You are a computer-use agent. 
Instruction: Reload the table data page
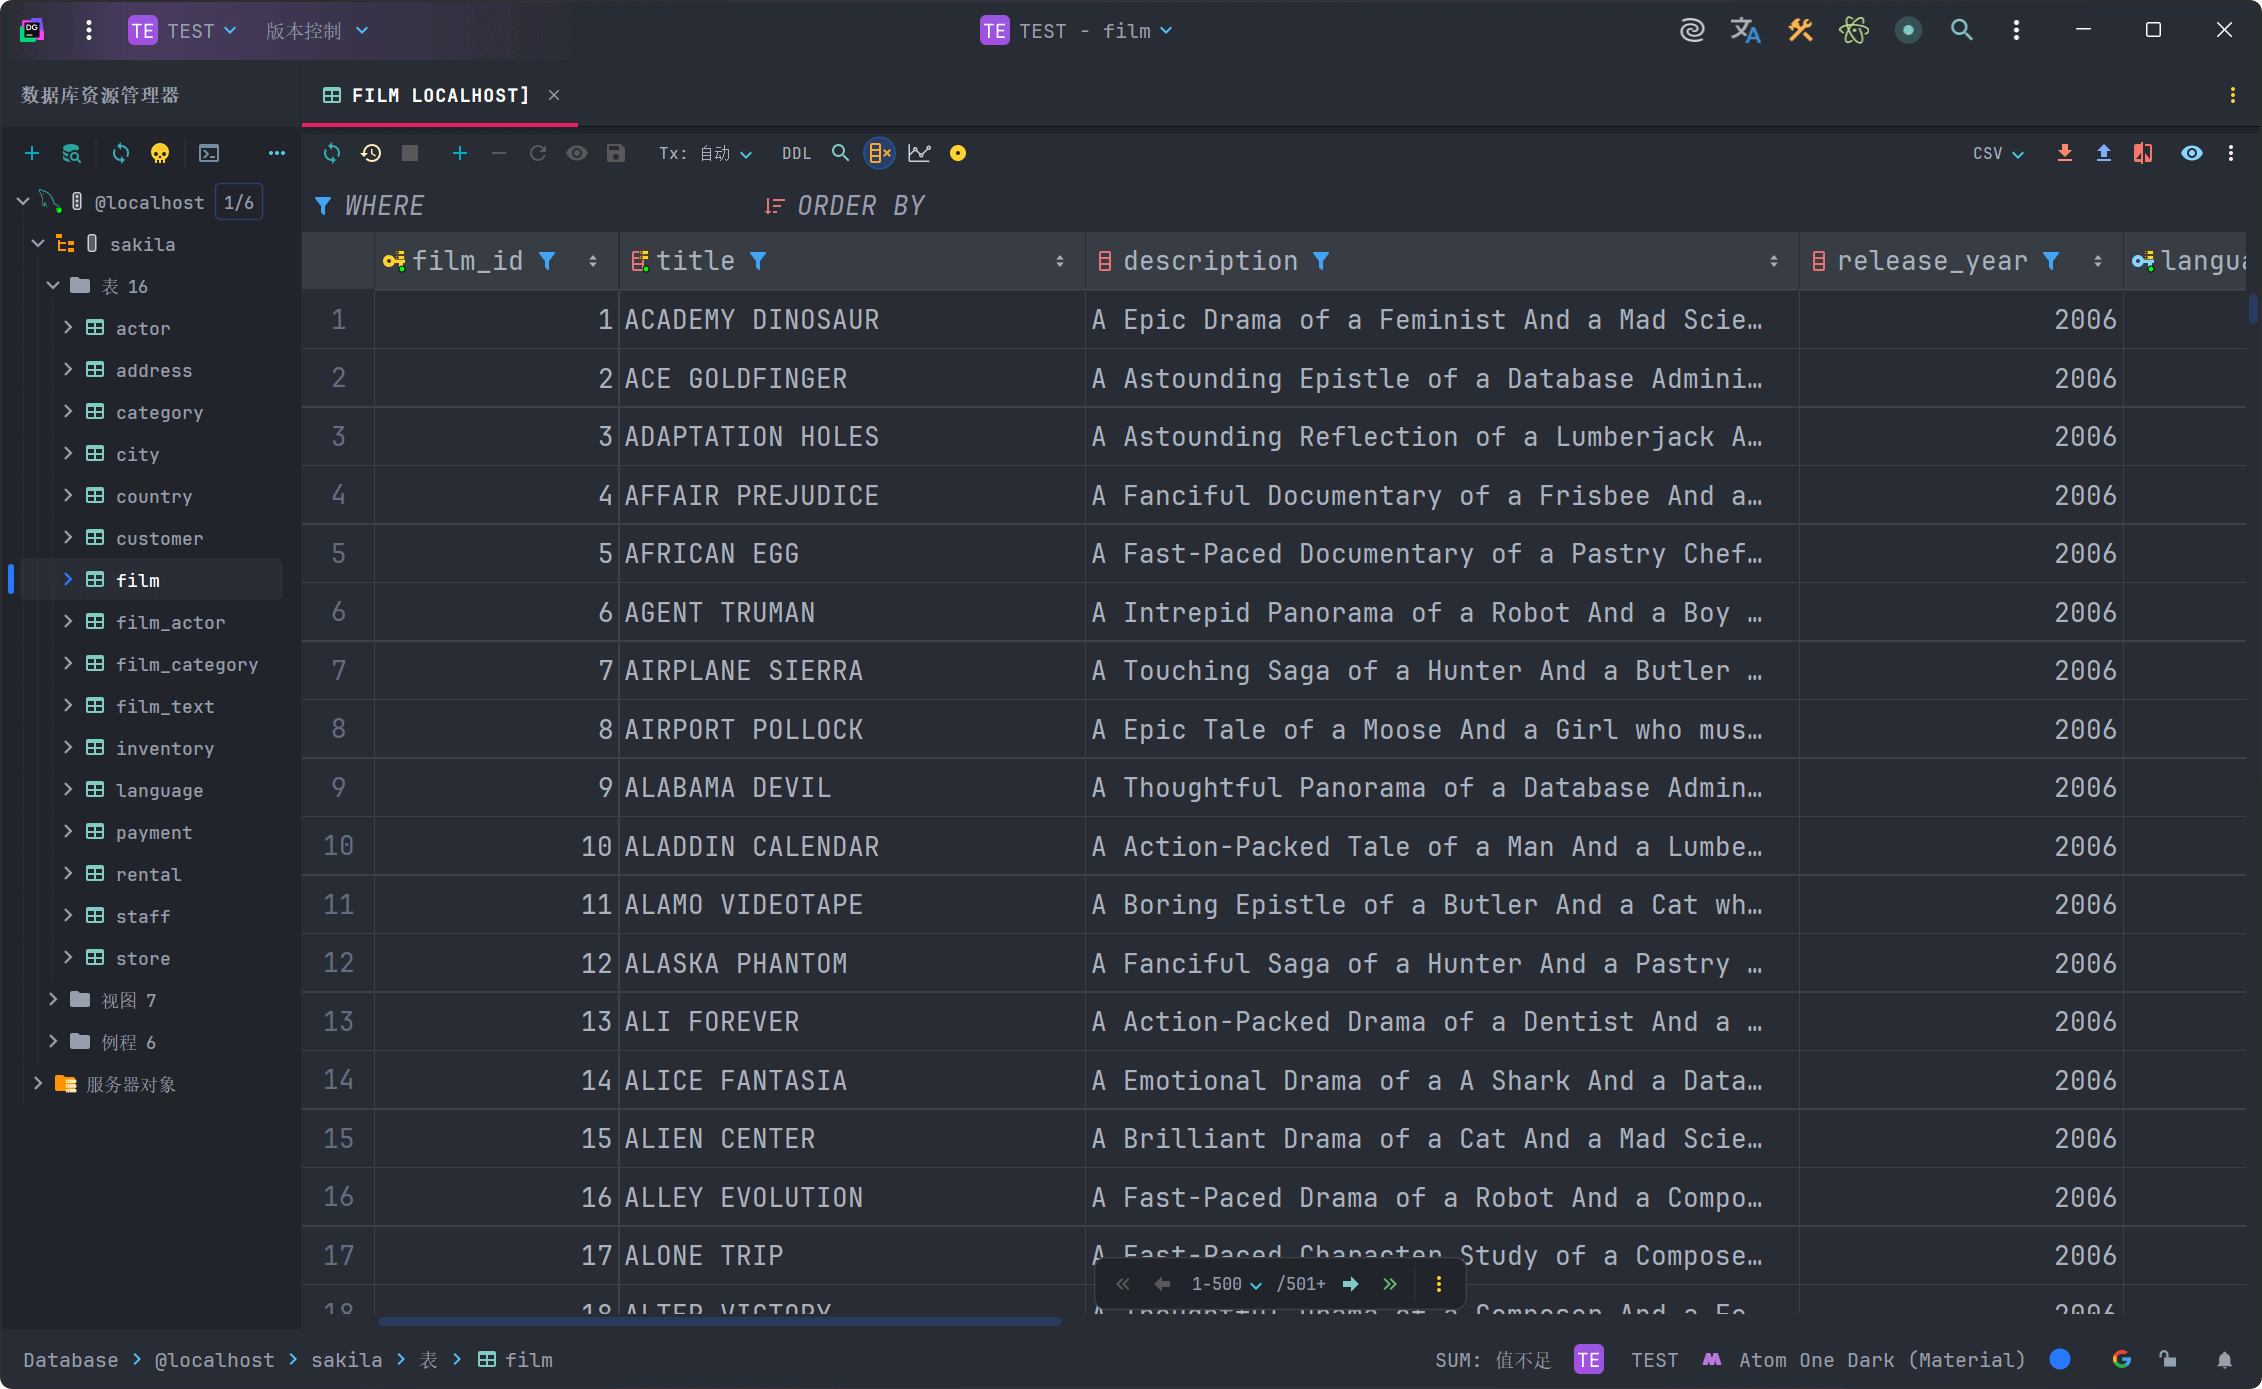pyautogui.click(x=332, y=153)
